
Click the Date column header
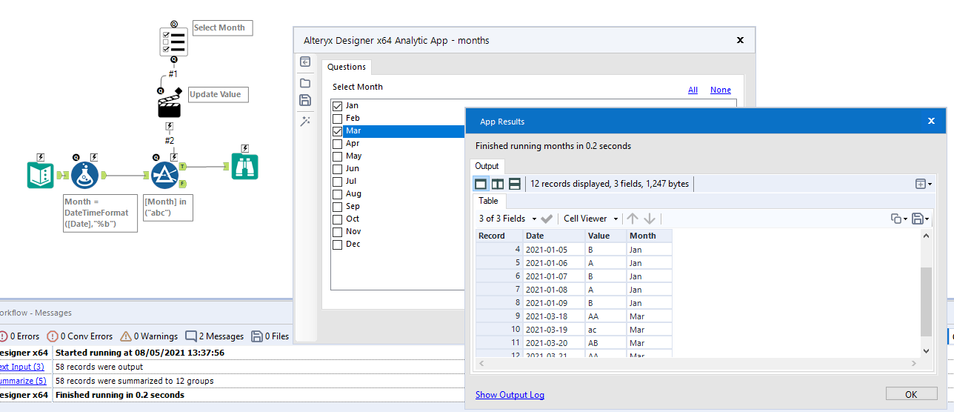coord(554,236)
